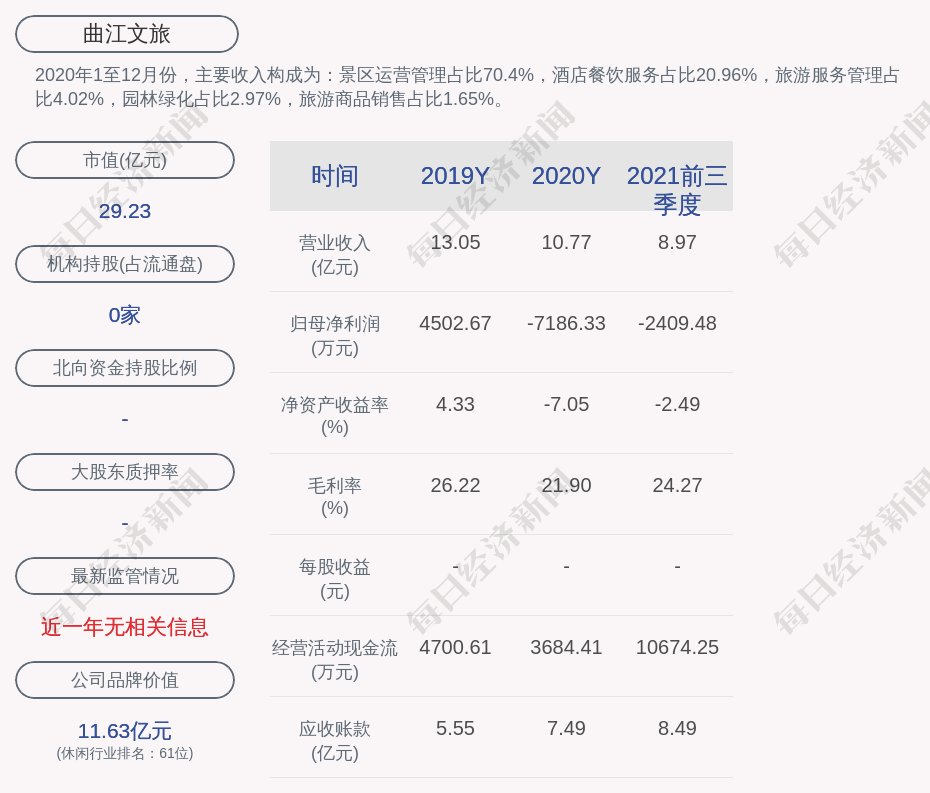Click revenue value 13.05
Image resolution: width=930 pixels, height=793 pixels.
click(x=455, y=243)
